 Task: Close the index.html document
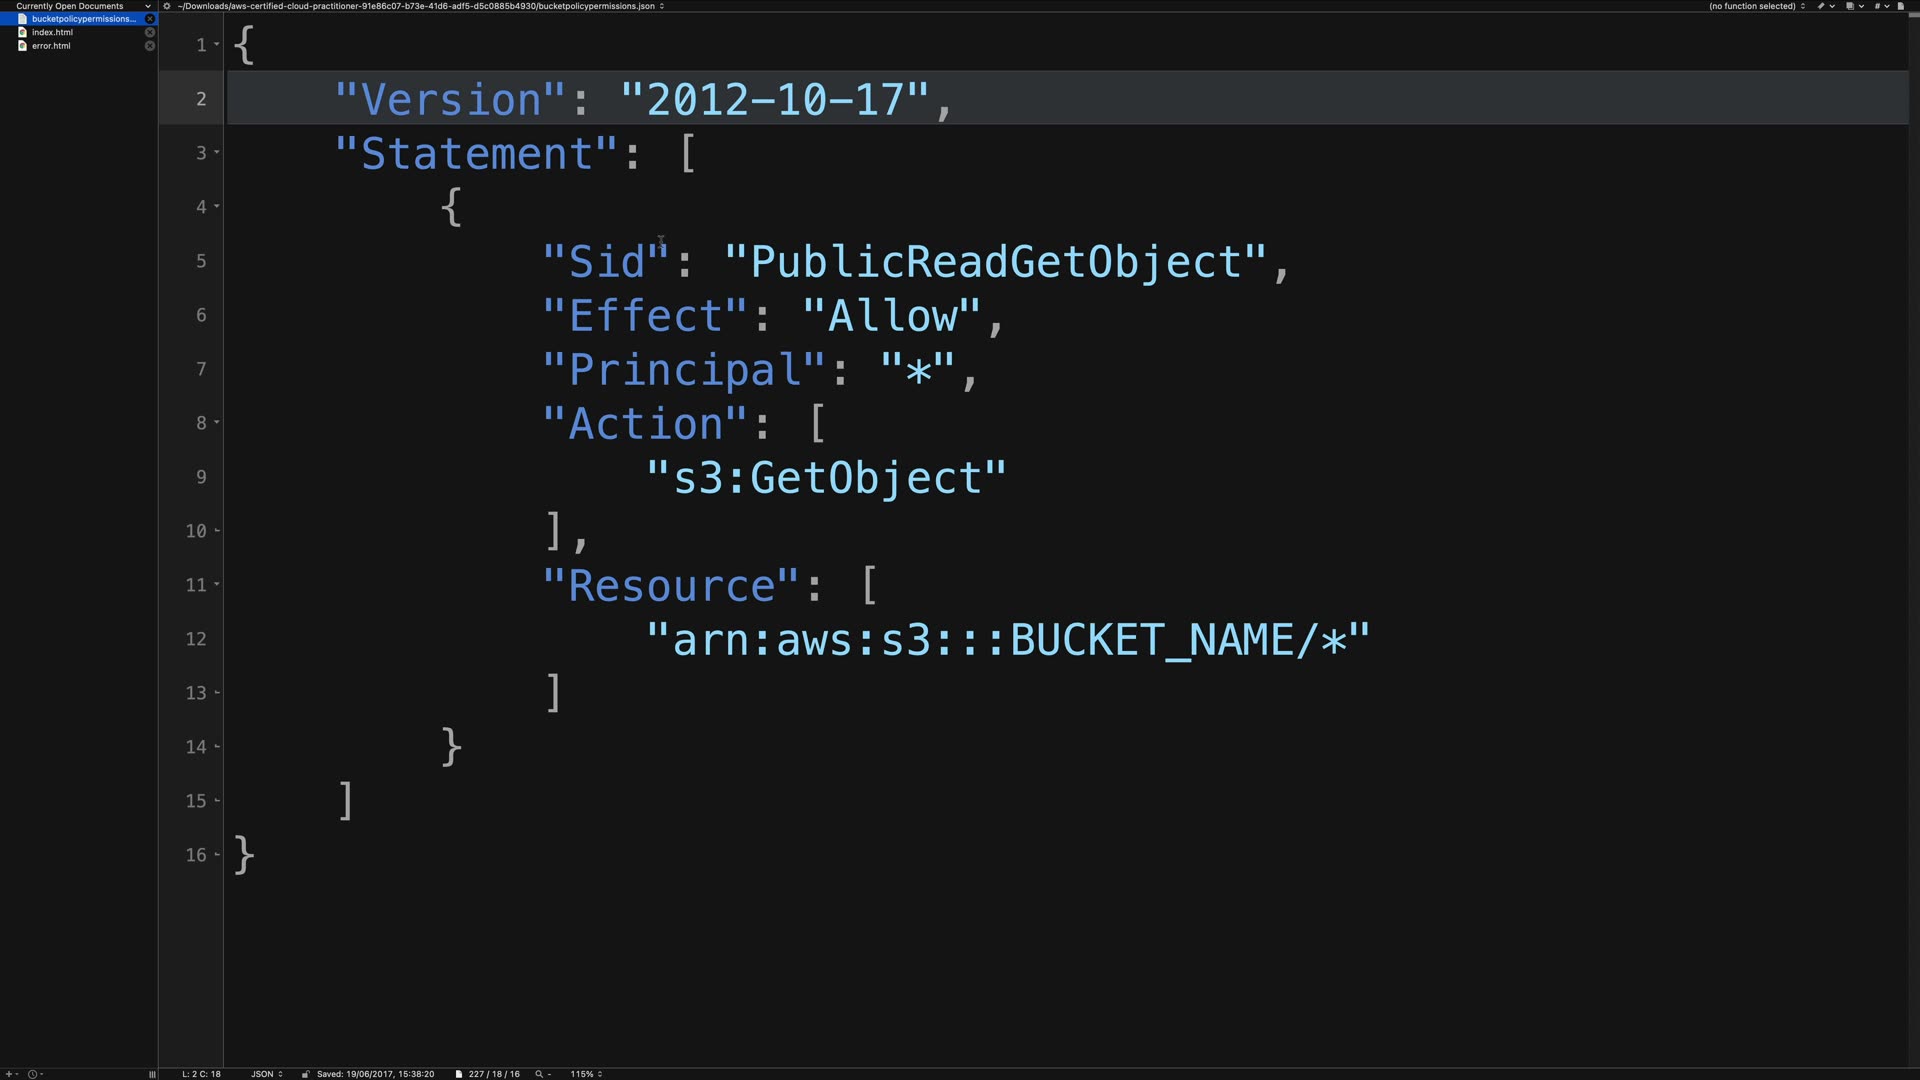click(x=150, y=32)
